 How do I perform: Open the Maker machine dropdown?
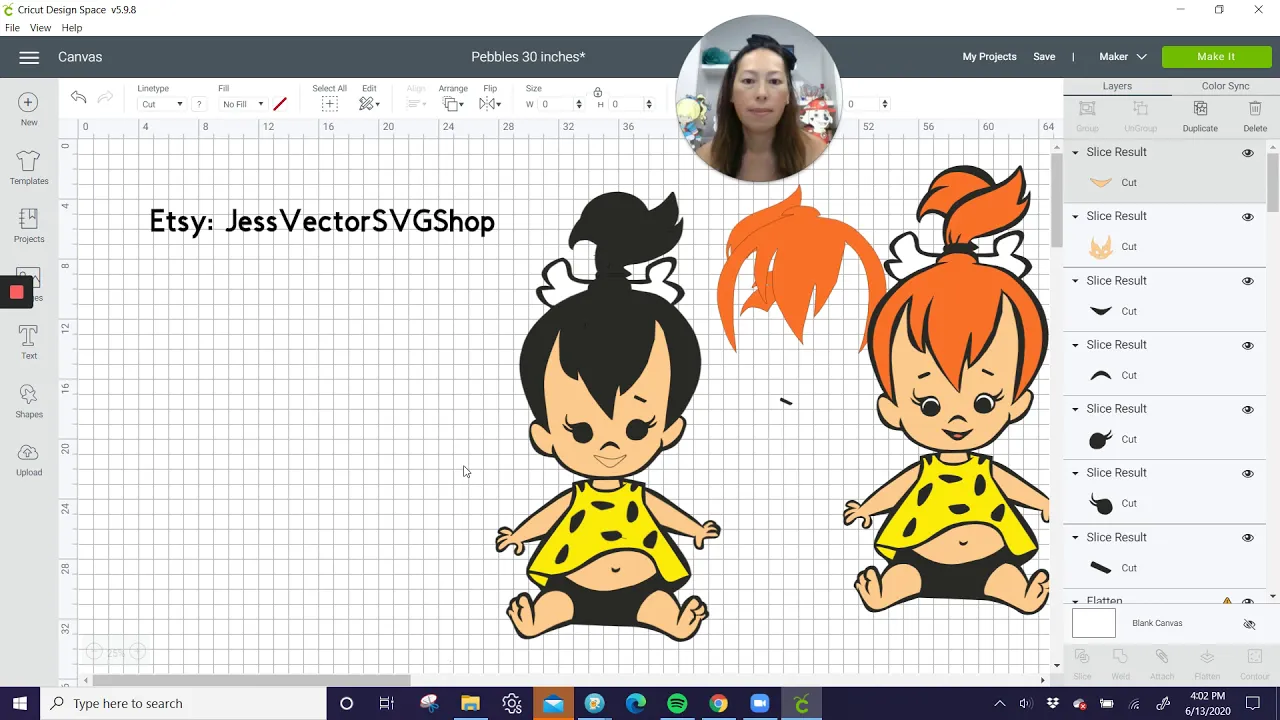click(1122, 57)
